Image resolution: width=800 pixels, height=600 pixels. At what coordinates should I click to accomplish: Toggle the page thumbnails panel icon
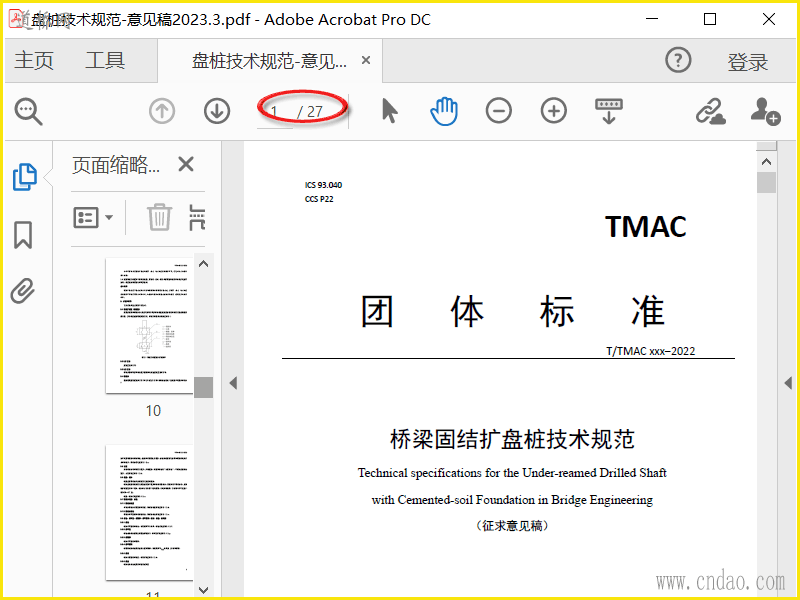pyautogui.click(x=24, y=177)
